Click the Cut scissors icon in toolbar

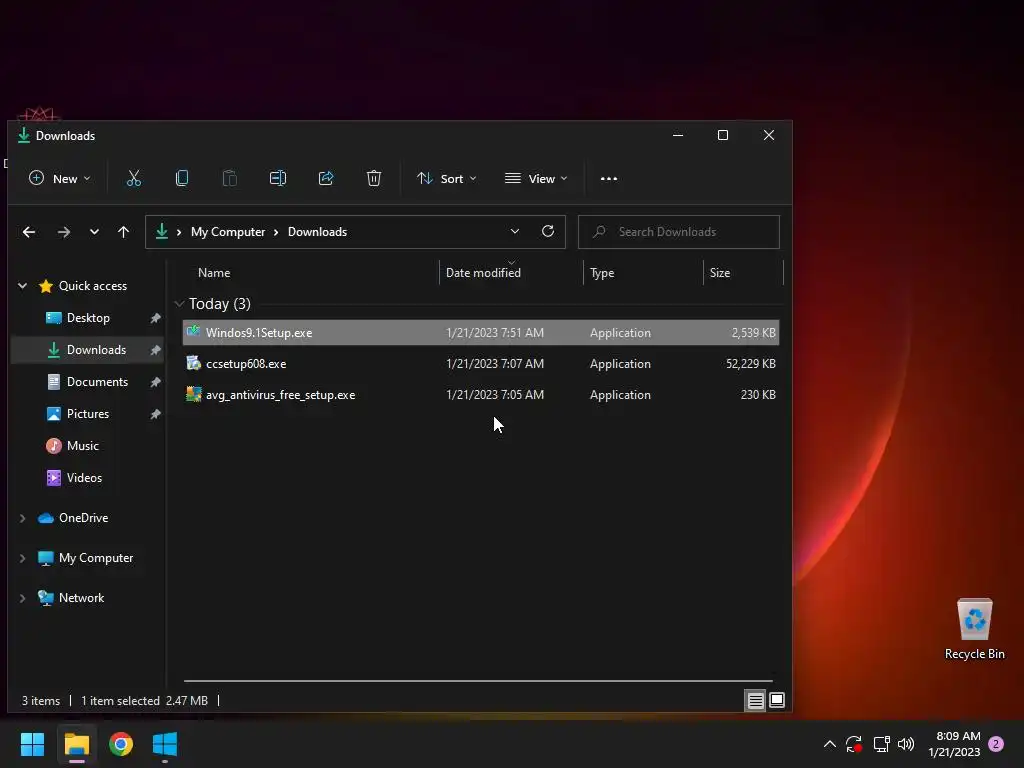134,178
